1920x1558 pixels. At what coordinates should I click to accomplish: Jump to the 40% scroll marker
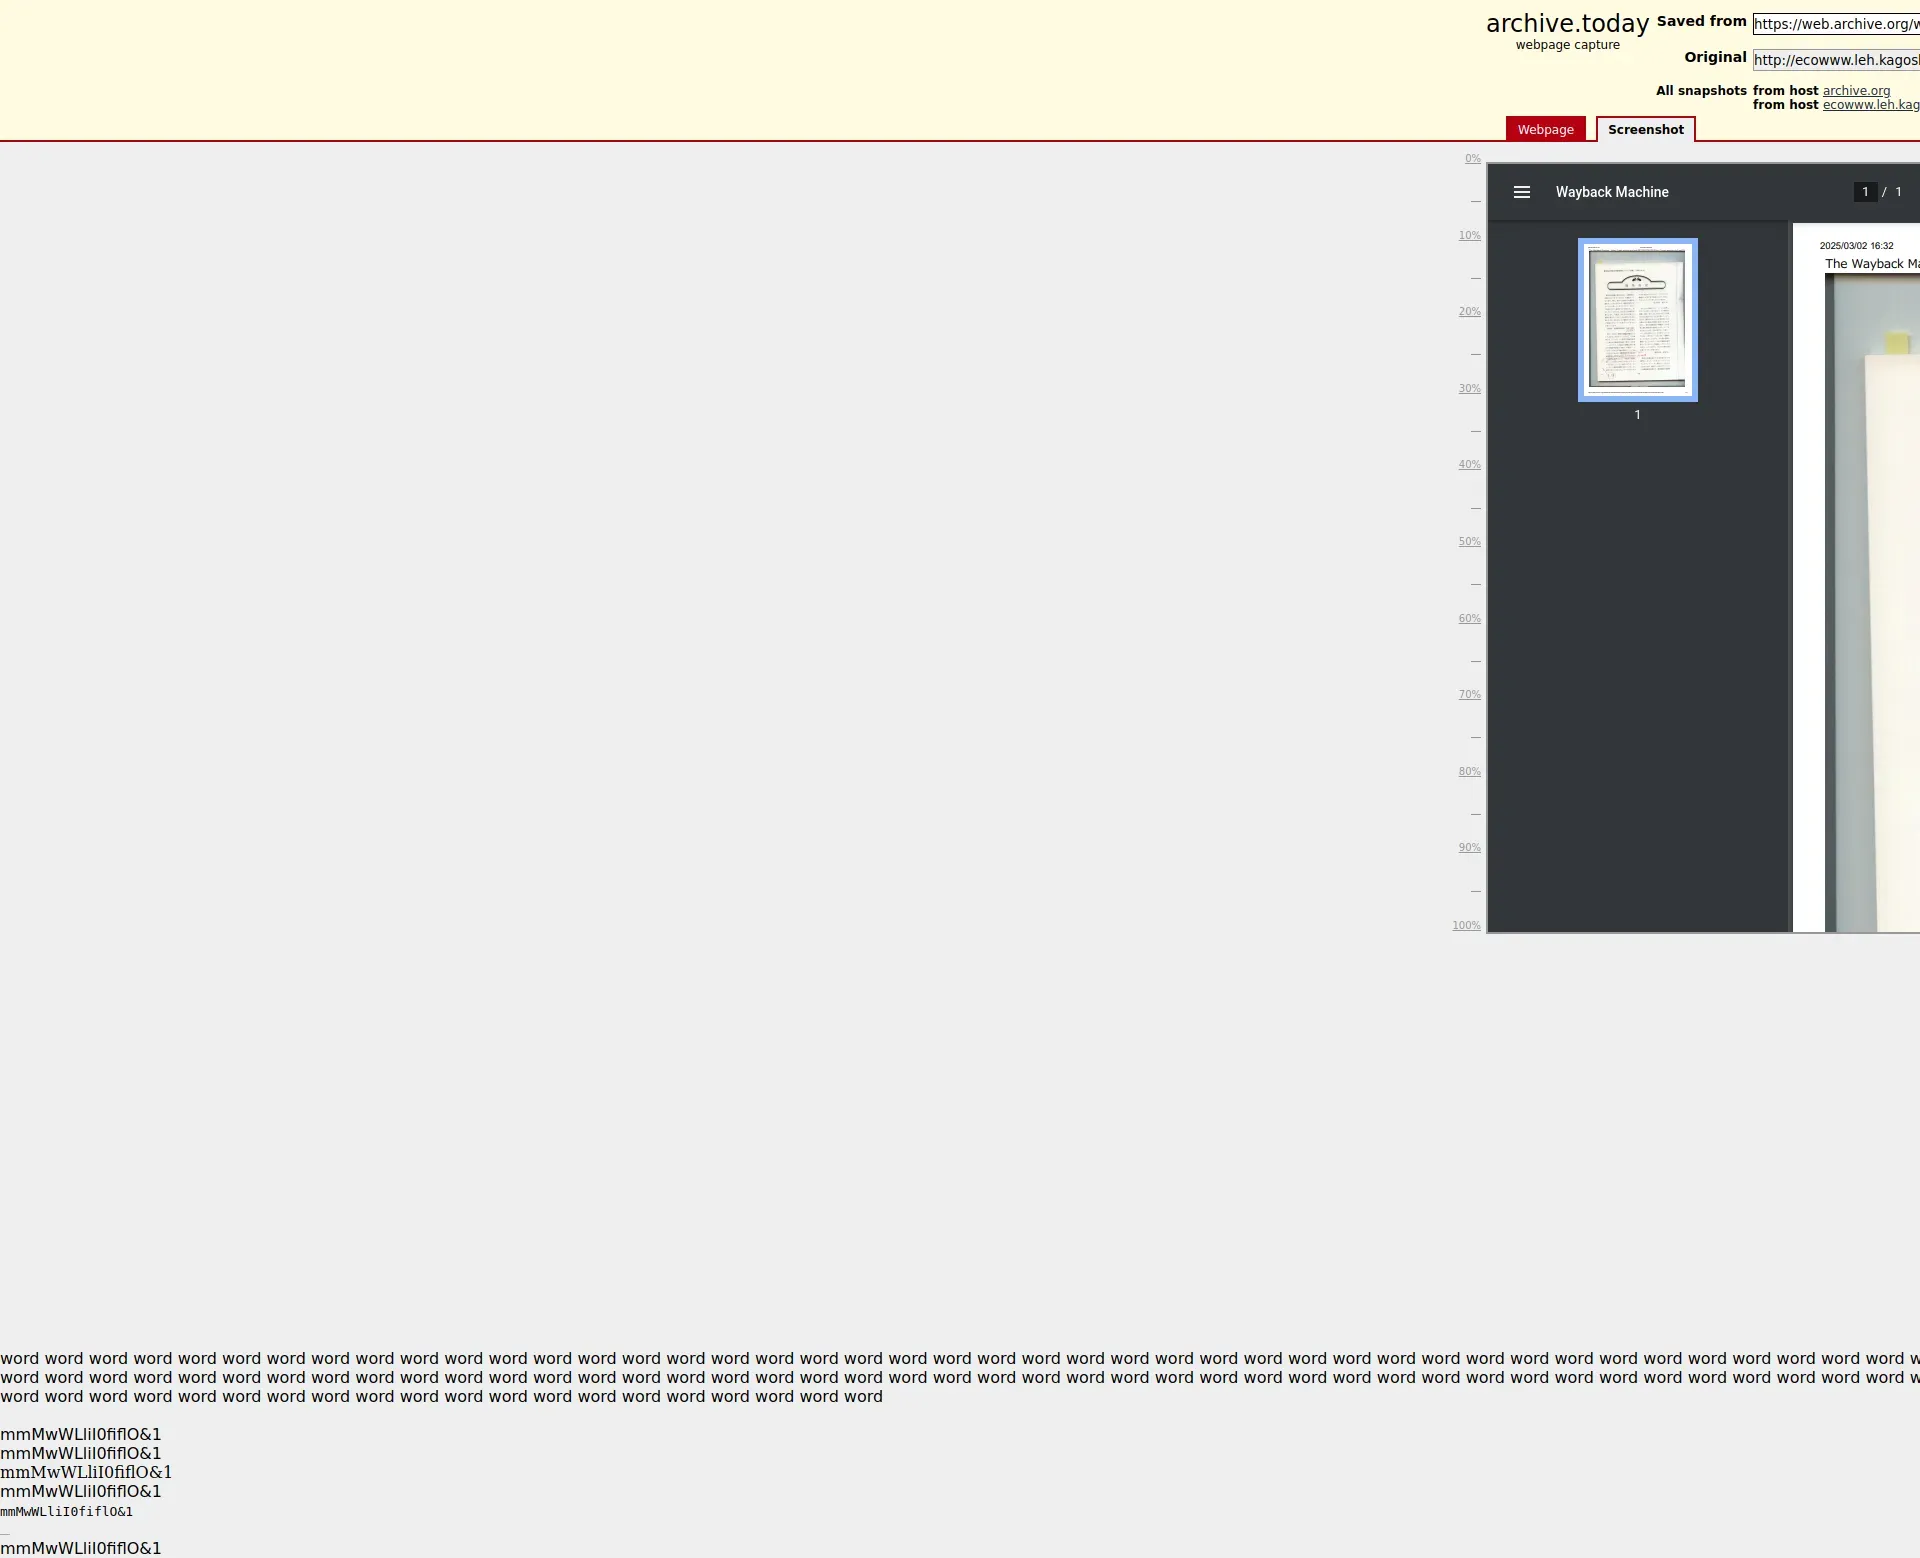point(1469,465)
